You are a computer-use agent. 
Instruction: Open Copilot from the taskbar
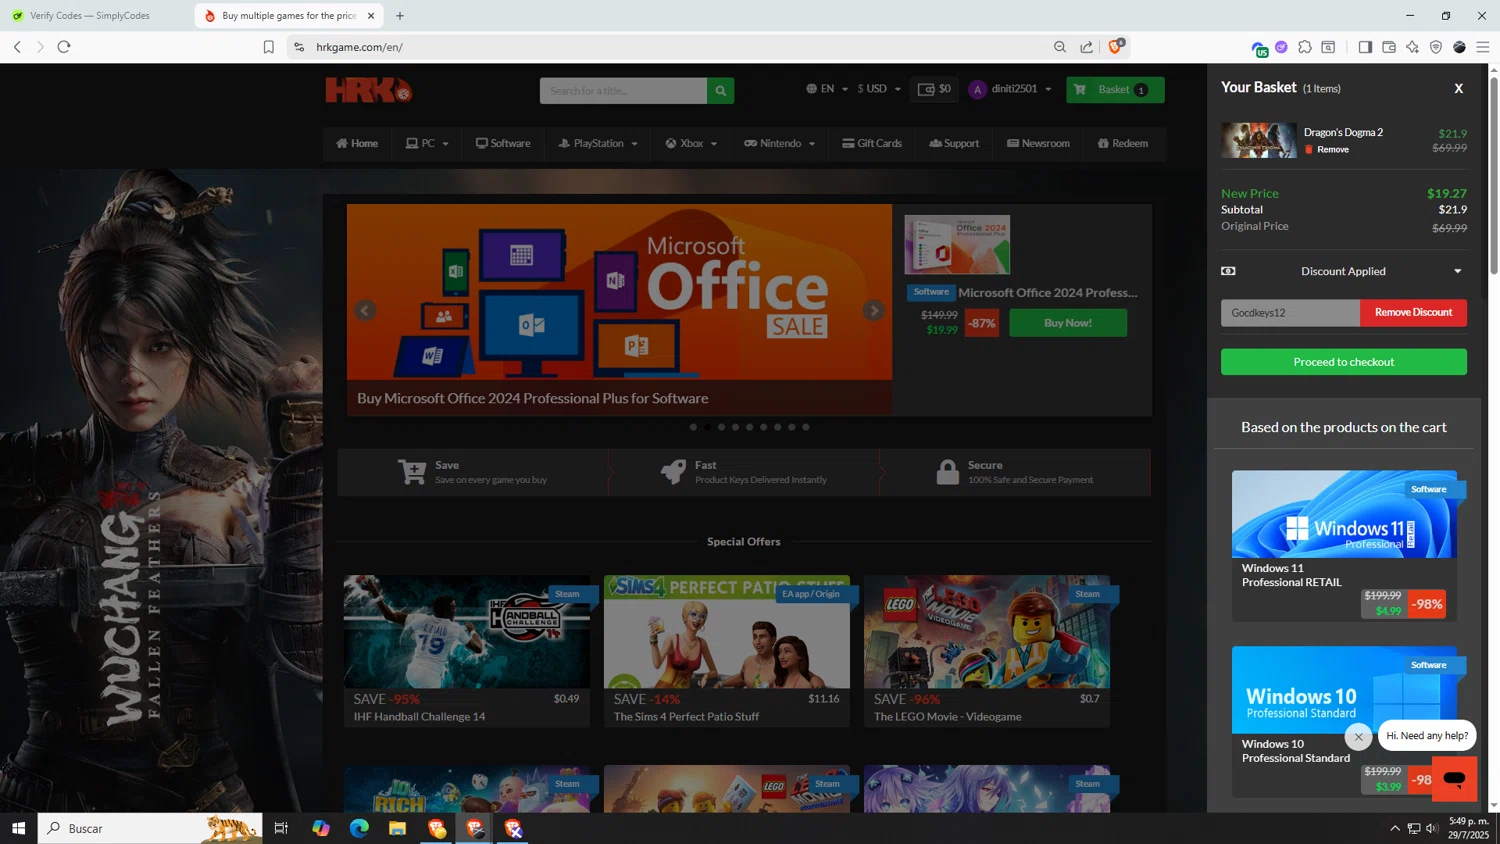[321, 828]
